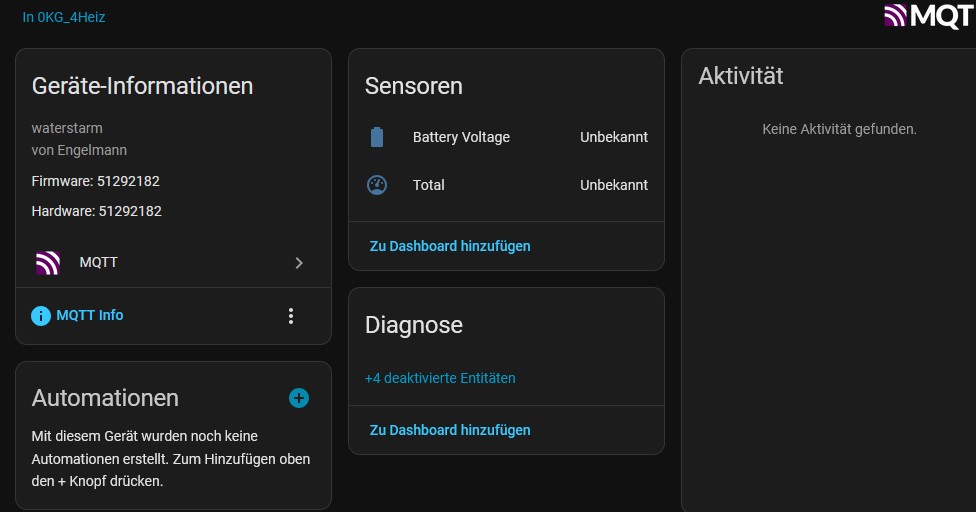Add diagnostics to dashboard
Screen dimensions: 976x512
pos(450,430)
